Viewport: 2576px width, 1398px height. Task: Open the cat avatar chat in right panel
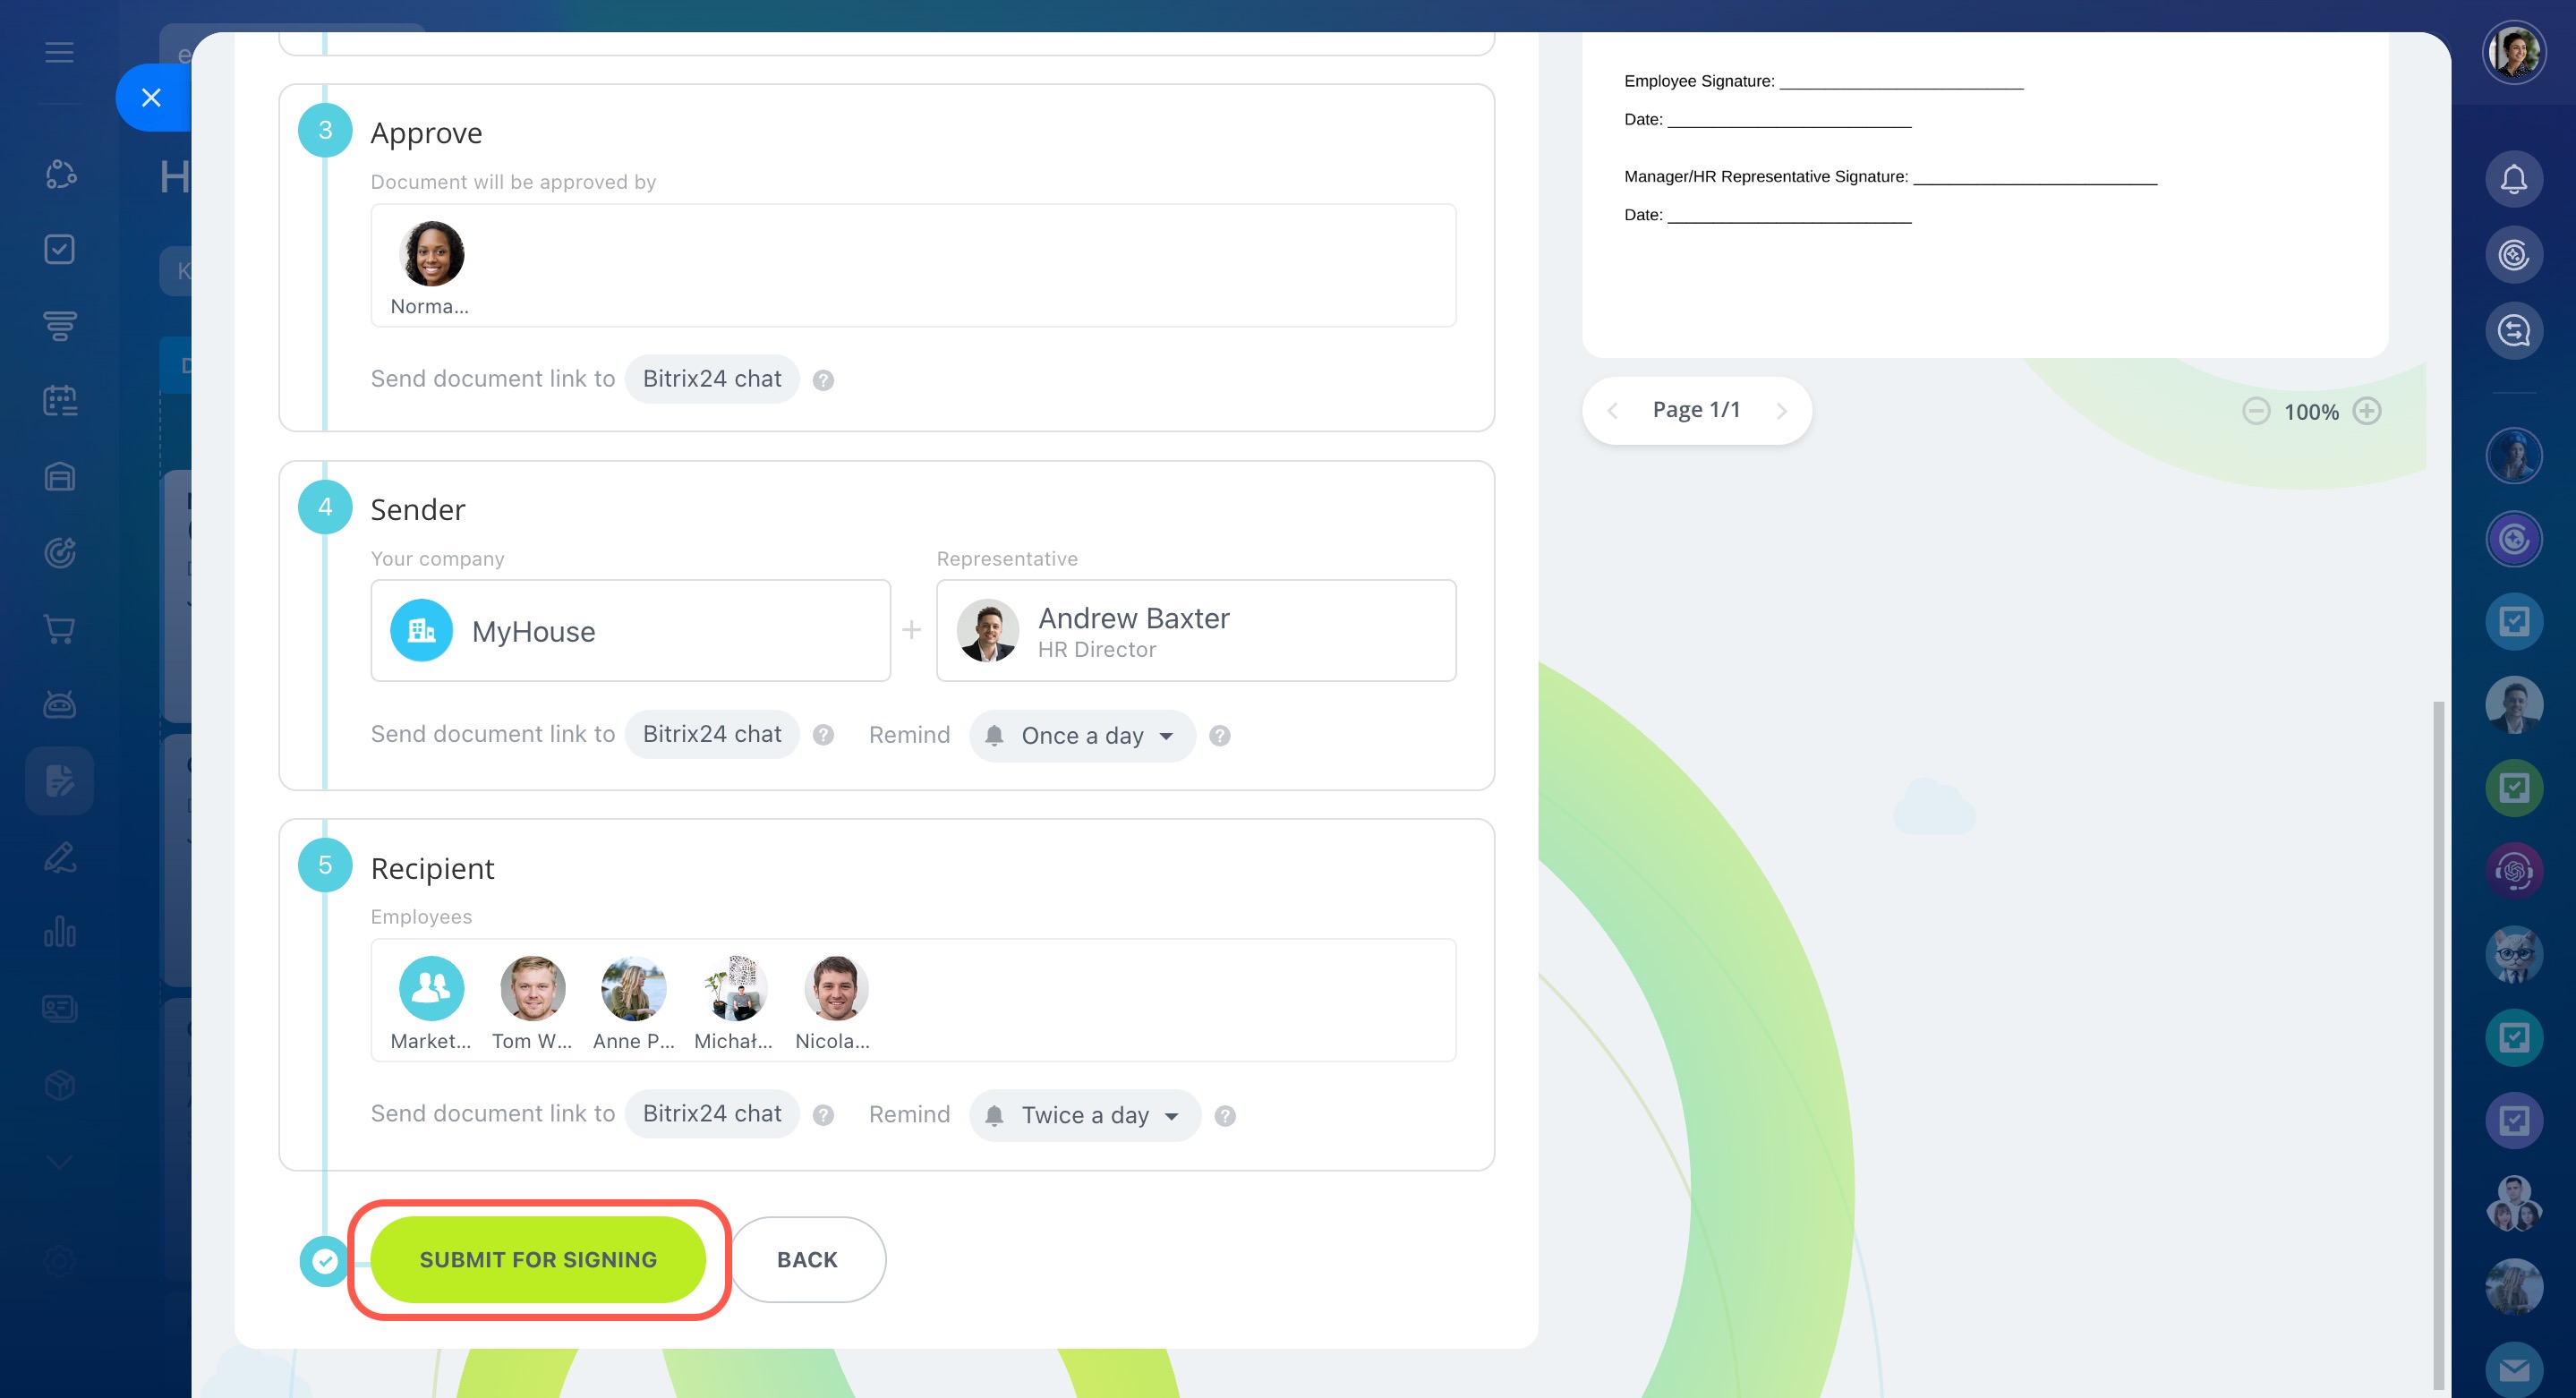click(x=2514, y=954)
